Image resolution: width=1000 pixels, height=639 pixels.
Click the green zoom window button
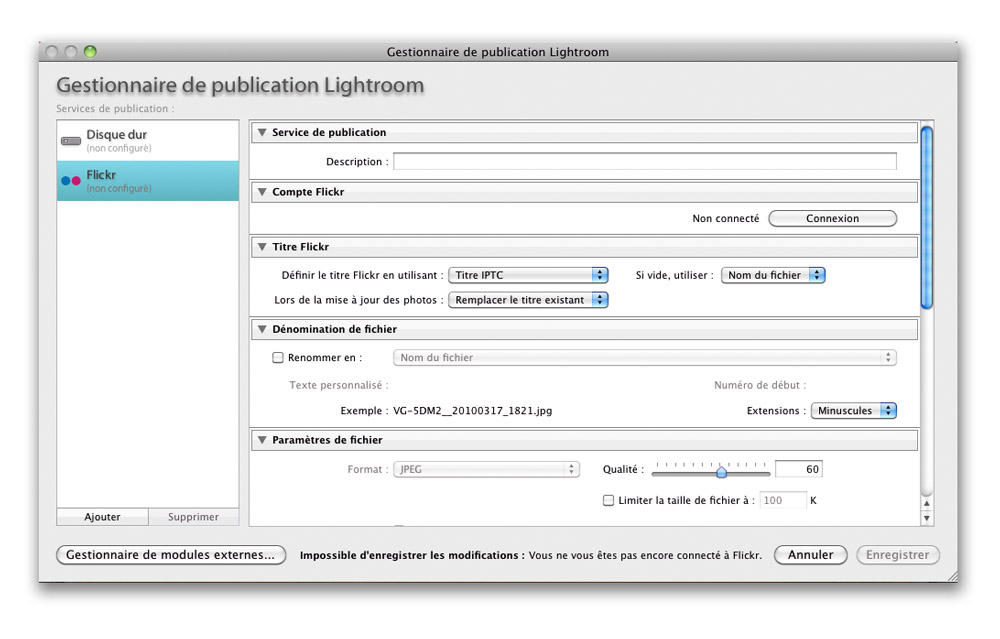coord(91,52)
